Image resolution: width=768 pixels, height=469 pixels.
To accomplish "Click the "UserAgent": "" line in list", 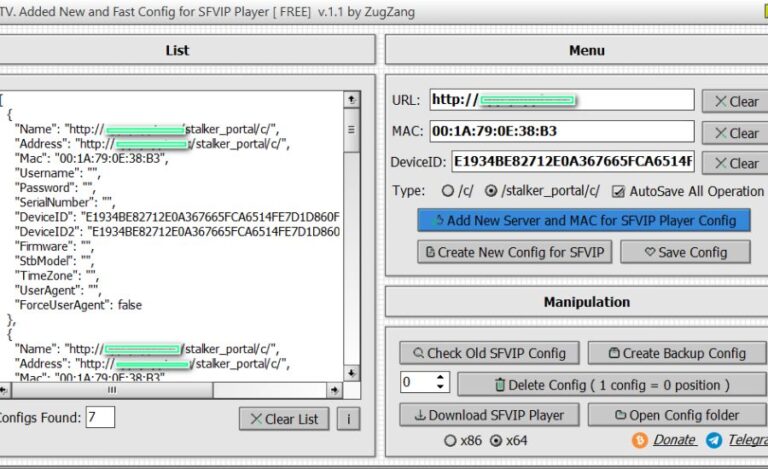I will pyautogui.click(x=57, y=290).
